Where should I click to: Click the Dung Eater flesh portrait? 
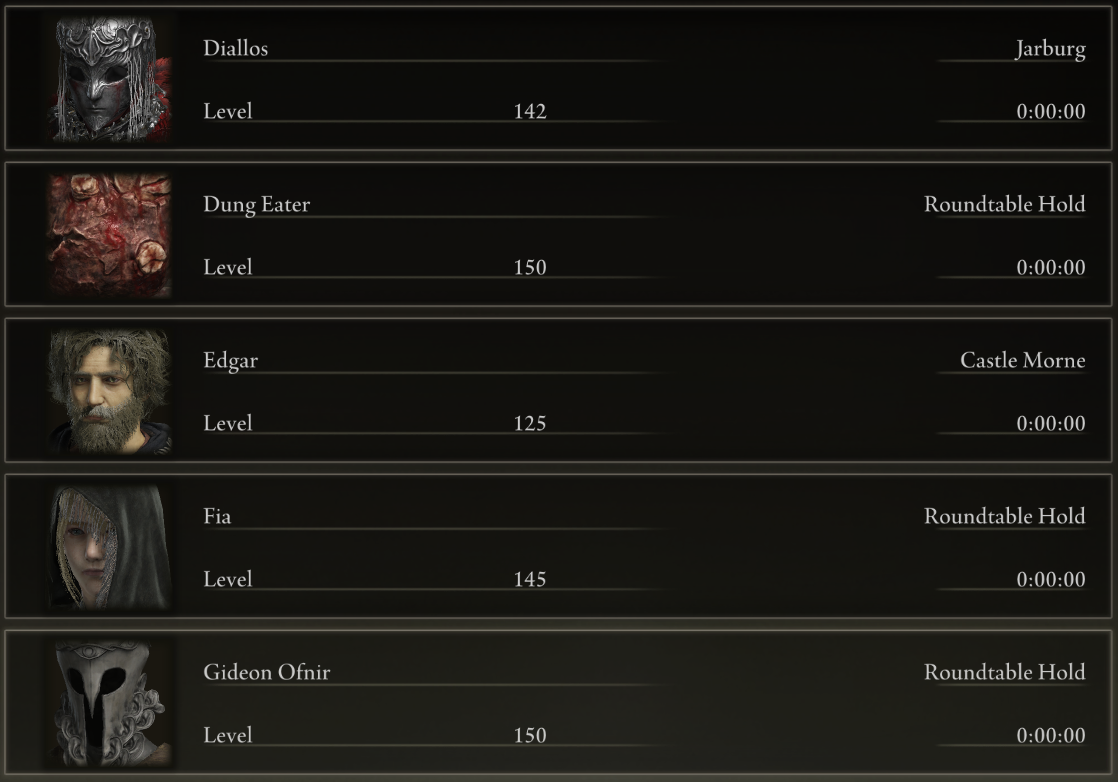tap(109, 235)
